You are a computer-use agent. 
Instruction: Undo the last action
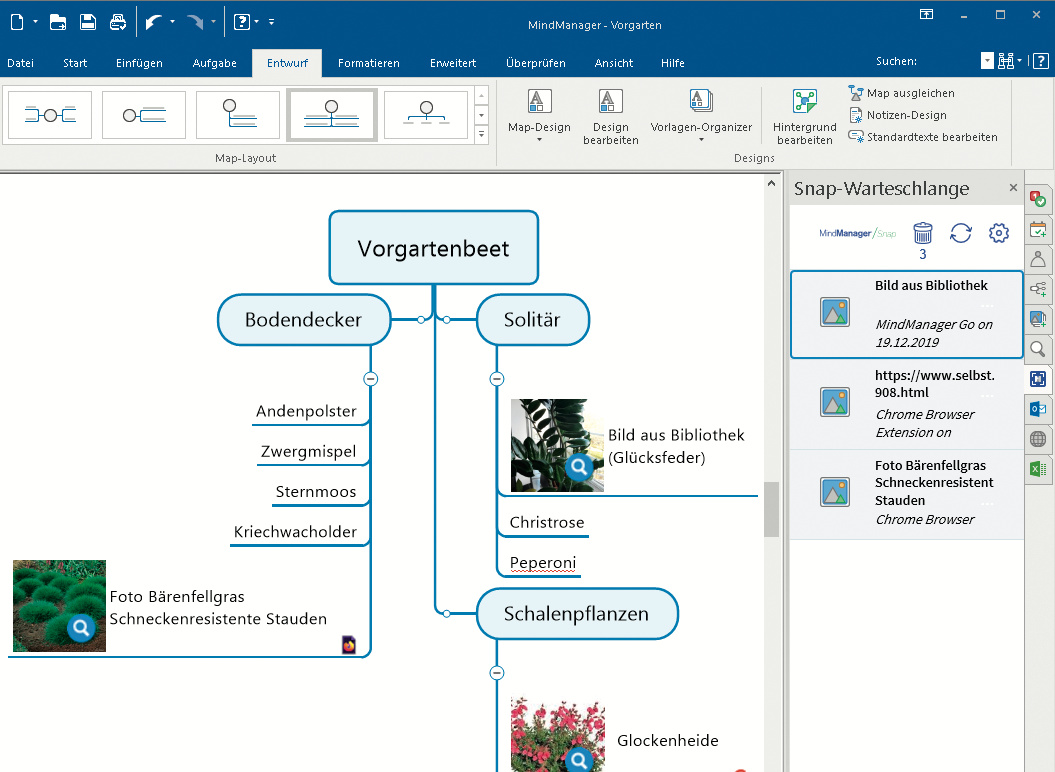point(154,22)
